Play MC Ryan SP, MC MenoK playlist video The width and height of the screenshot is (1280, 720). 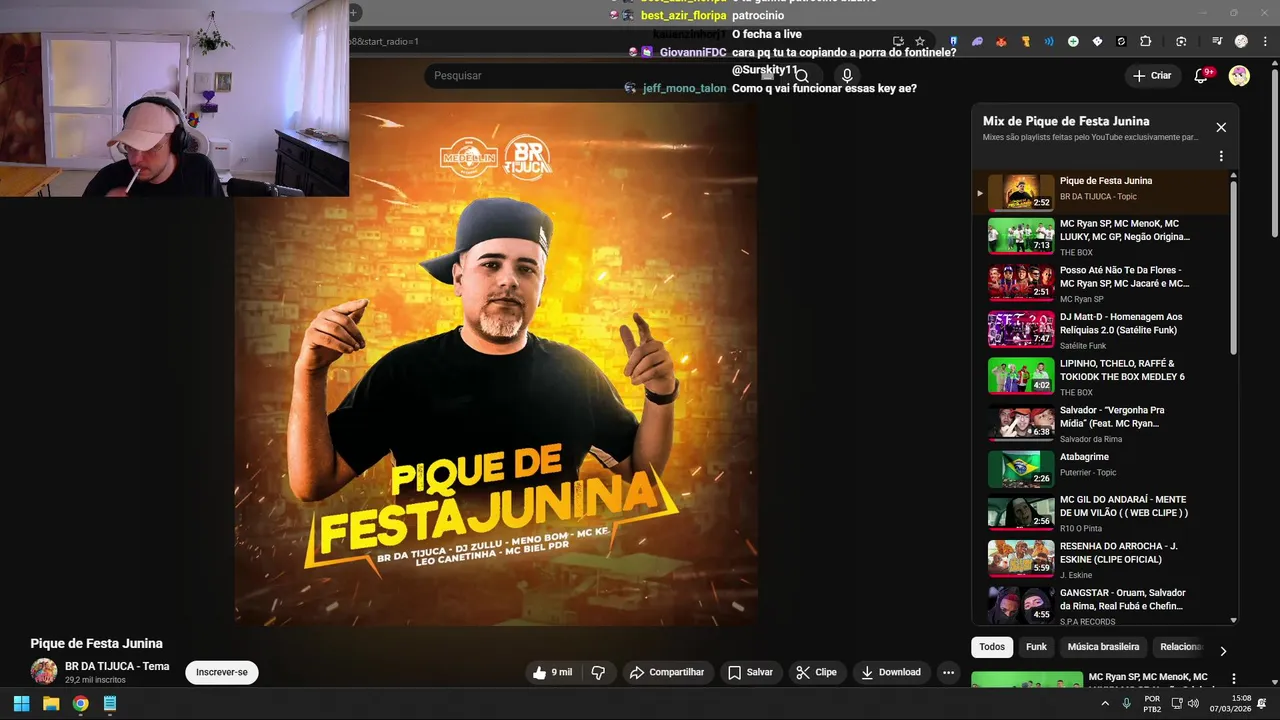pyautogui.click(x=1100, y=237)
